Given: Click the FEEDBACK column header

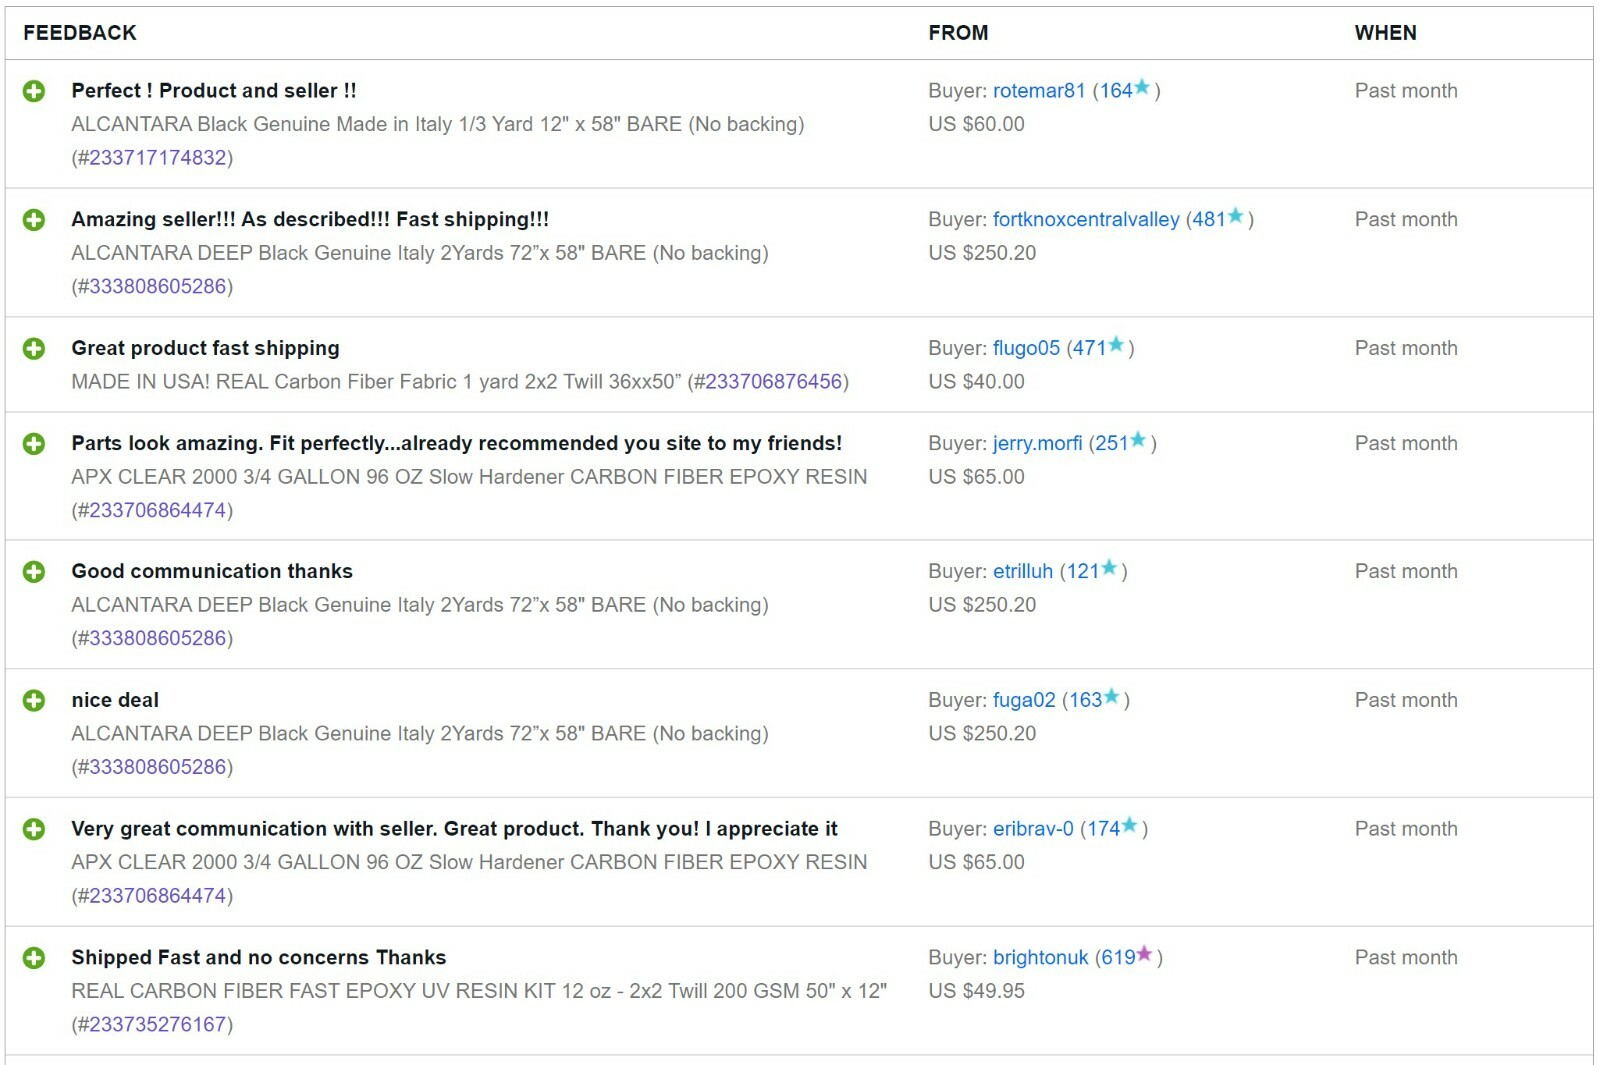Looking at the screenshot, I should [80, 33].
